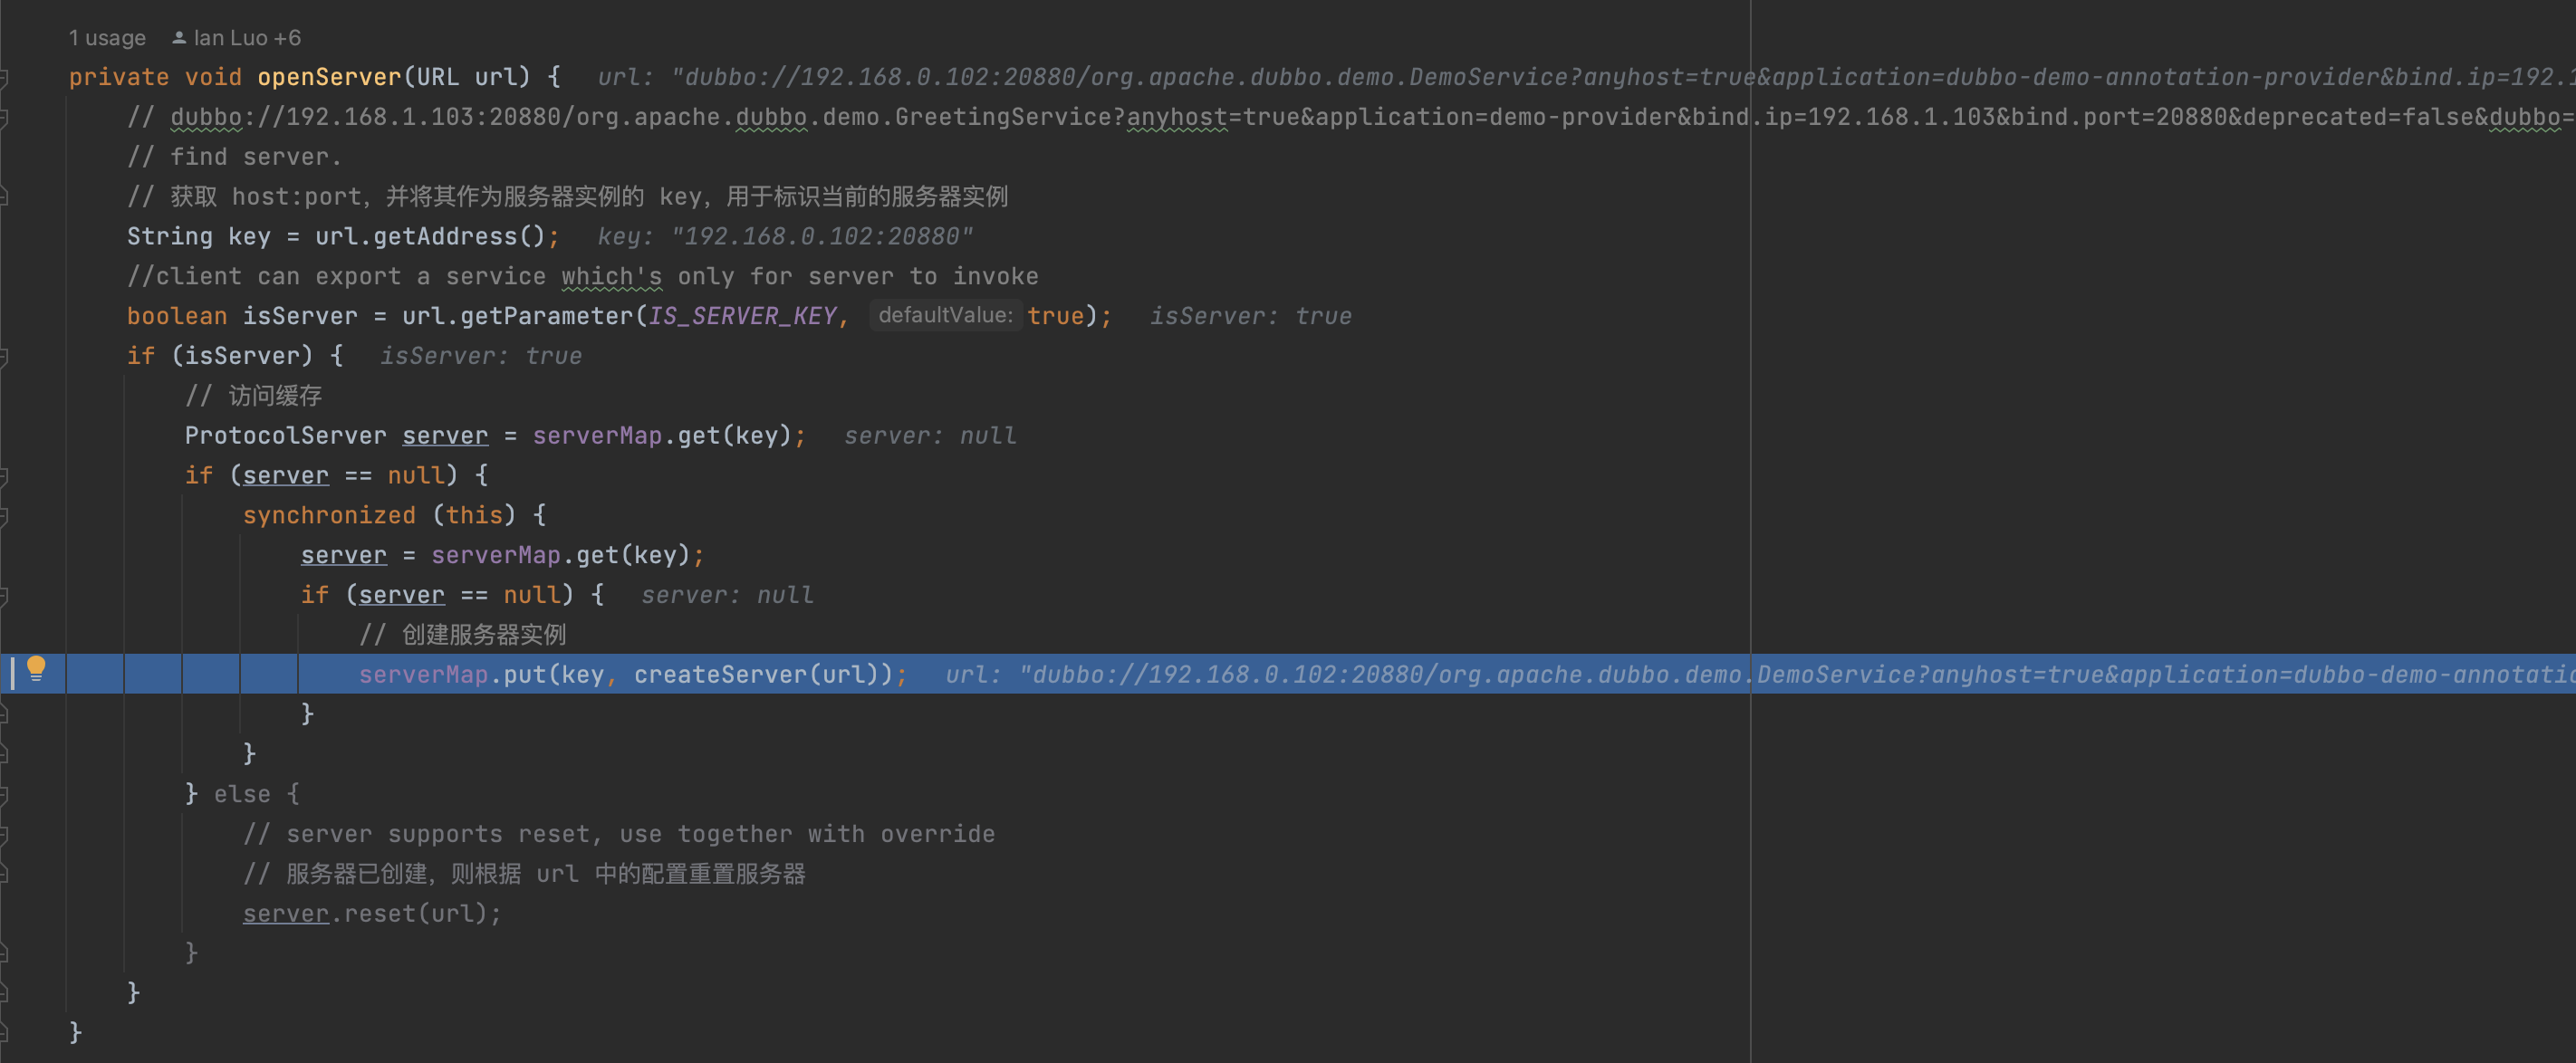The image size is (2576, 1063).
Task: Open the 'Ian Luo +6' author annotation
Action: 247,38
